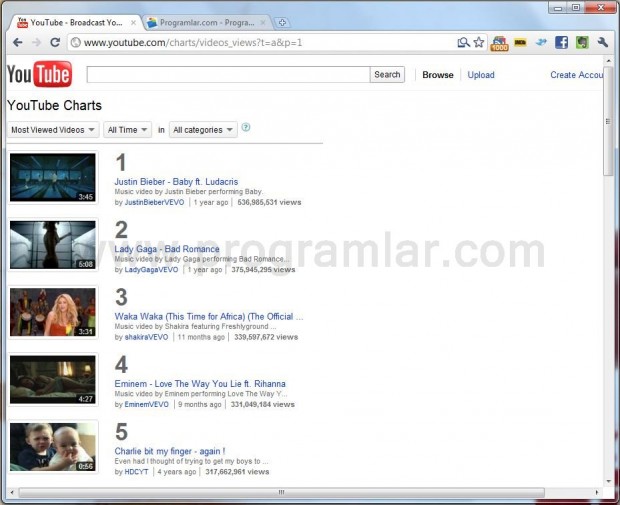Open the wrench settings menu
620x505 pixels.
coord(603,42)
